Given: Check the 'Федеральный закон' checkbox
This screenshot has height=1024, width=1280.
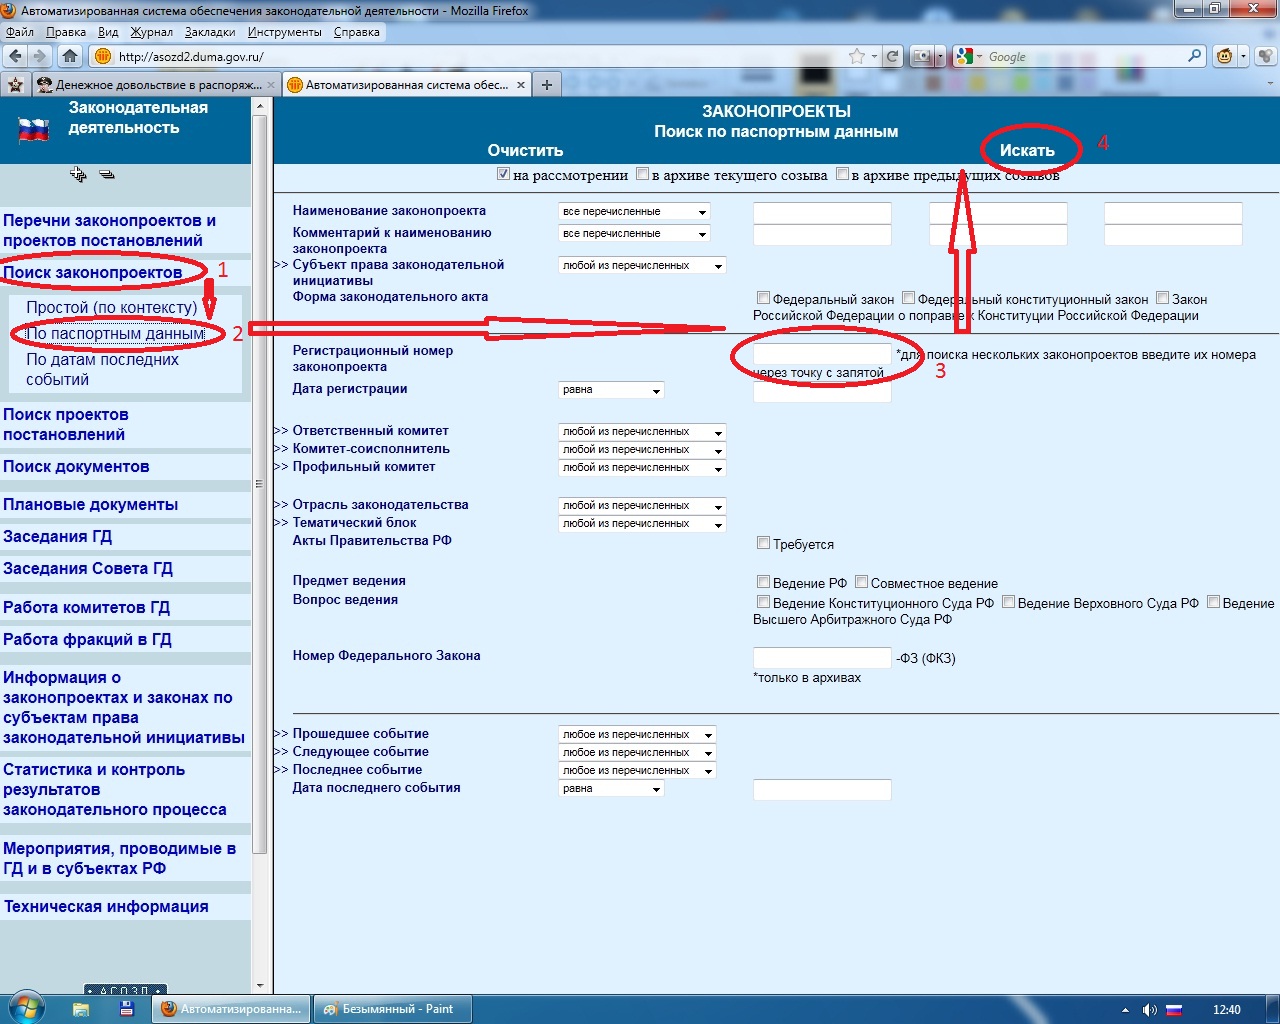Looking at the screenshot, I should pyautogui.click(x=763, y=298).
